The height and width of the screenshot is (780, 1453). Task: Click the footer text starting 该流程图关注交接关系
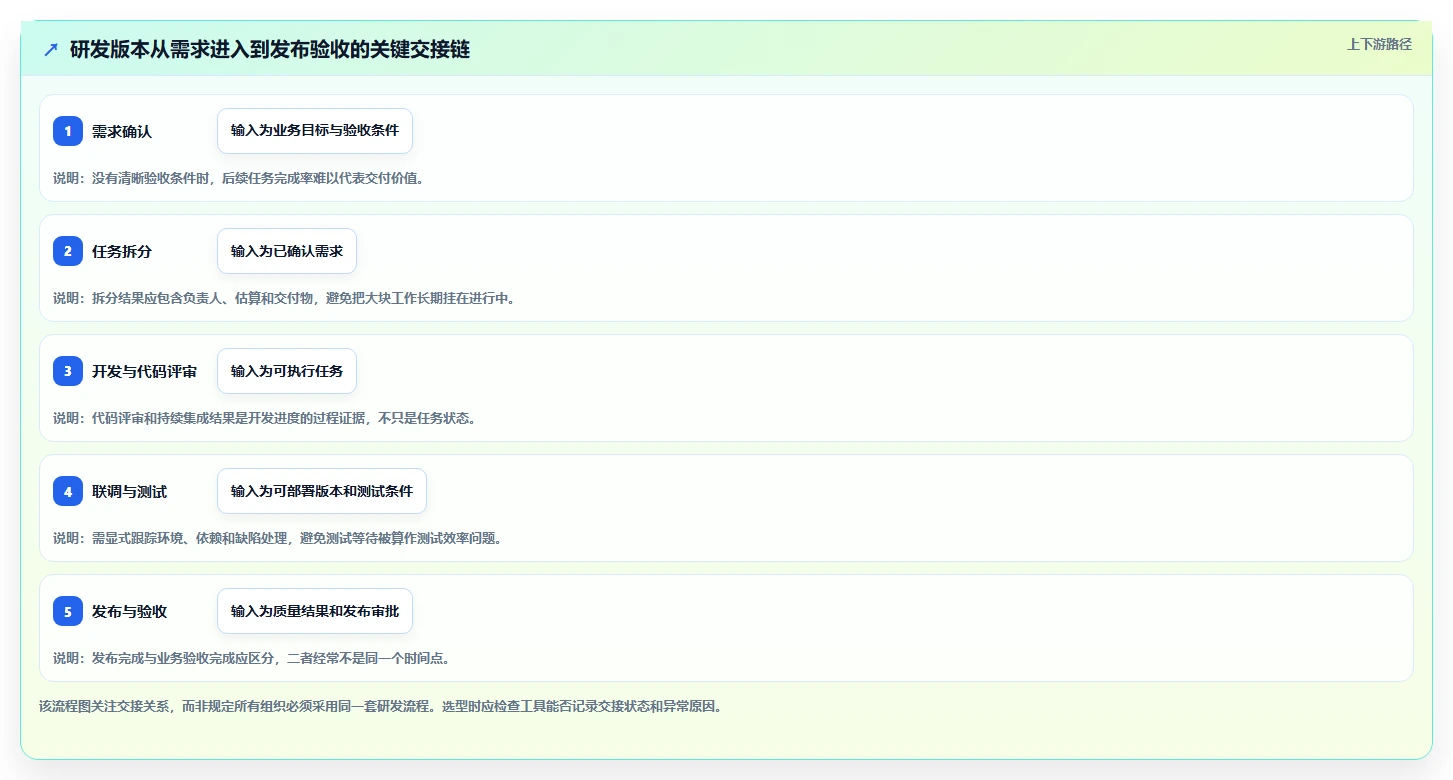pos(380,706)
